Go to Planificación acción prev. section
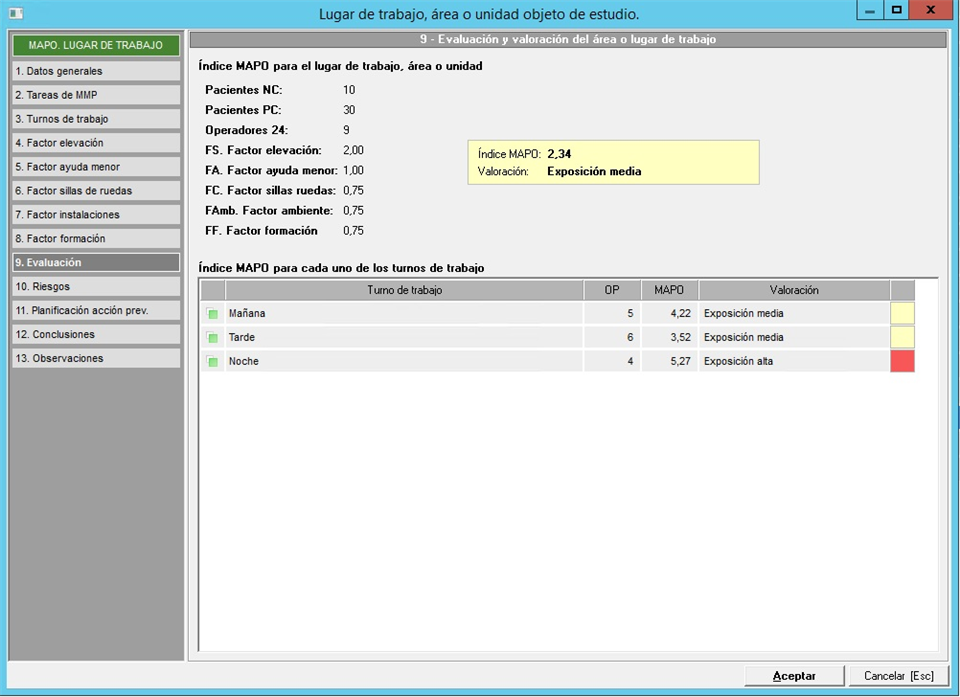This screenshot has height=697, width=960. [95, 311]
